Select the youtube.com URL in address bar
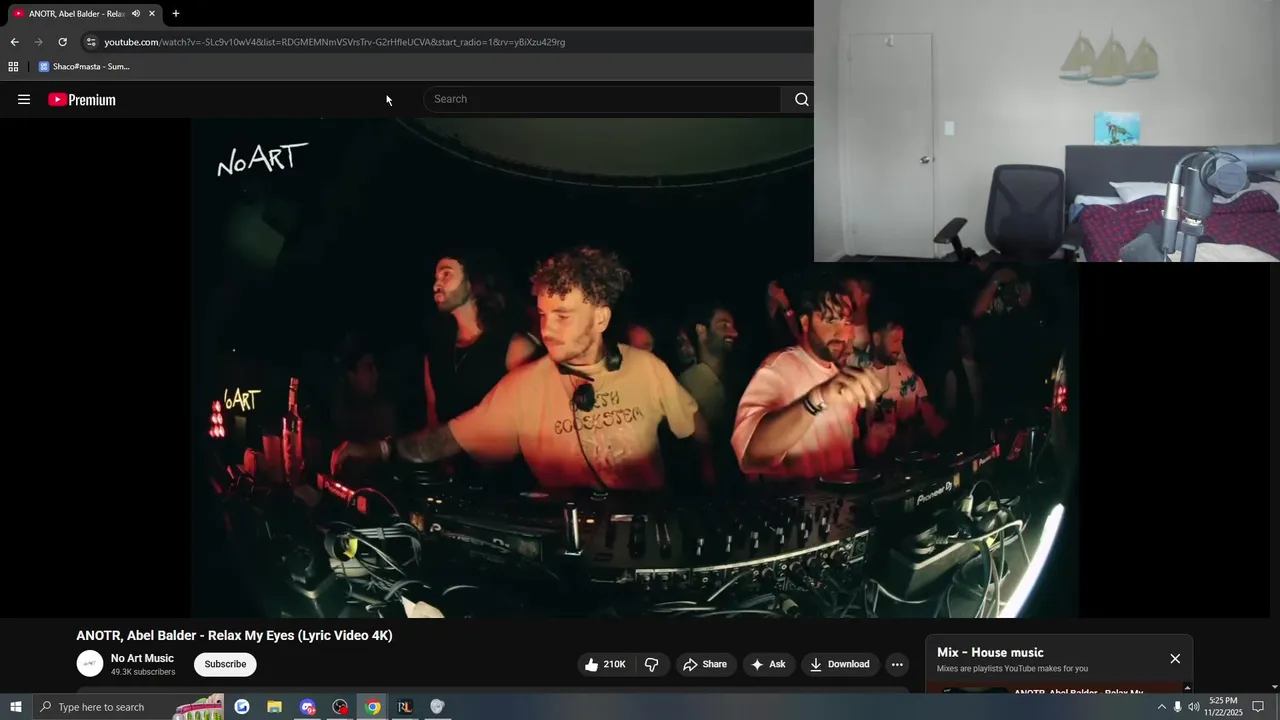 tap(334, 42)
